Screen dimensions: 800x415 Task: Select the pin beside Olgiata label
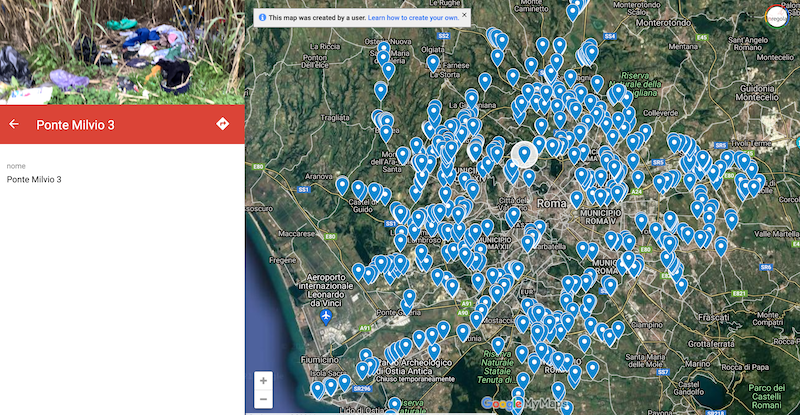[433, 63]
